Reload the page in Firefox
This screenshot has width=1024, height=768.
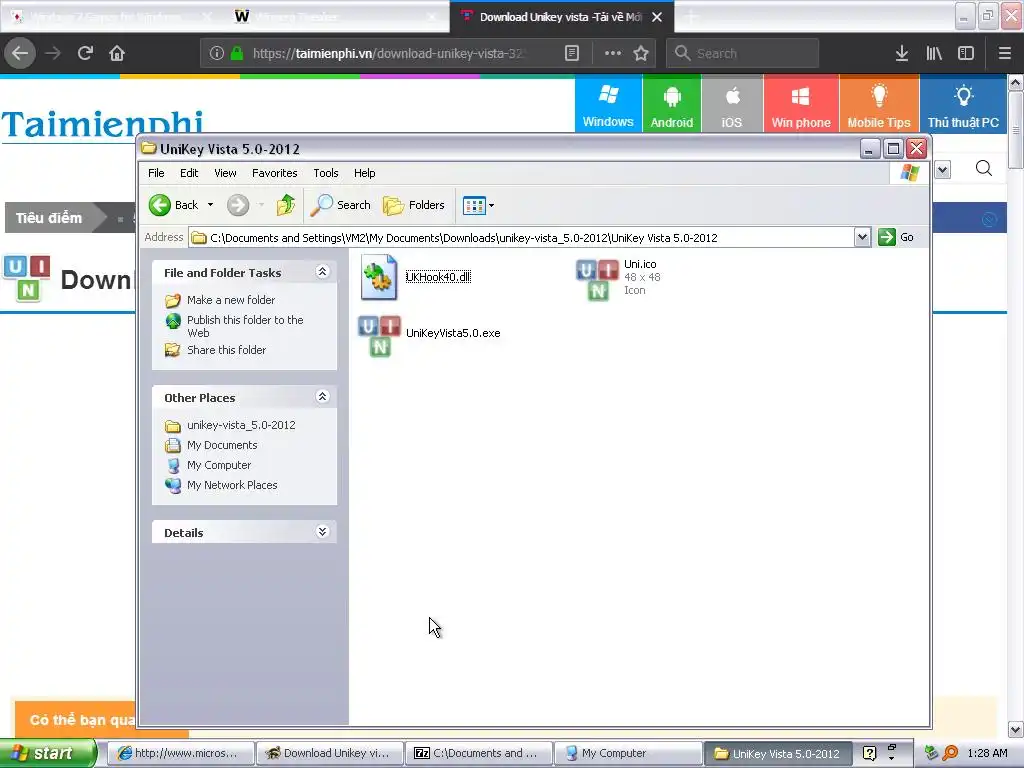point(85,53)
